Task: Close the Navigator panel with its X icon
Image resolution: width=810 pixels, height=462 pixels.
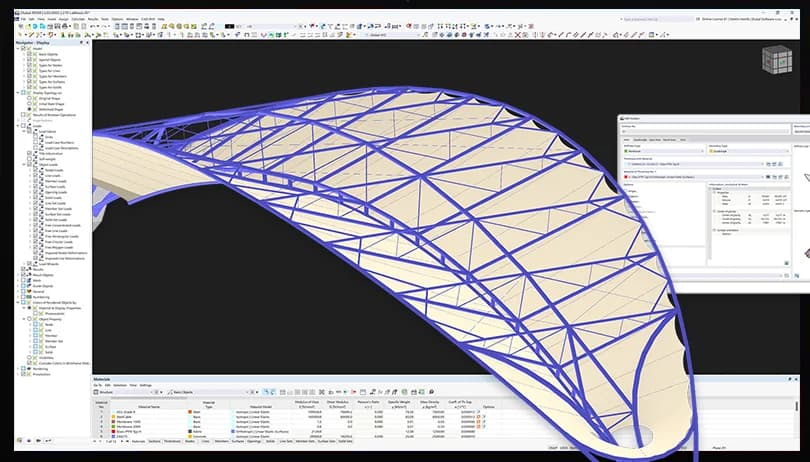Action: pyautogui.click(x=87, y=42)
